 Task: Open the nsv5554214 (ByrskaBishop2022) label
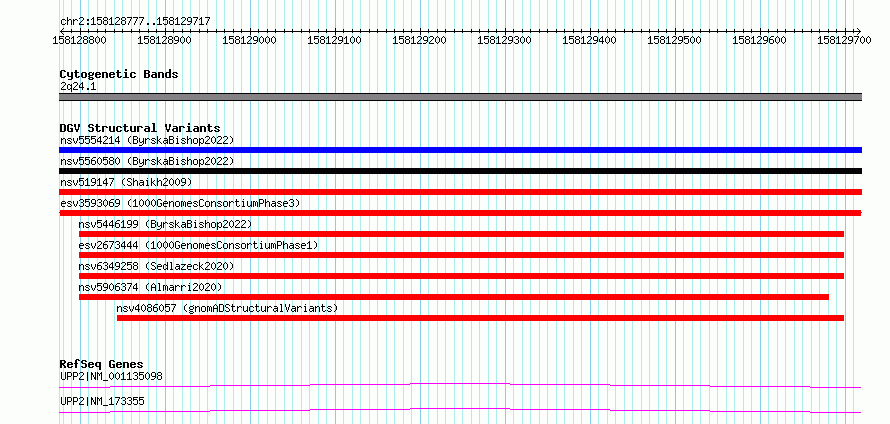click(x=147, y=140)
